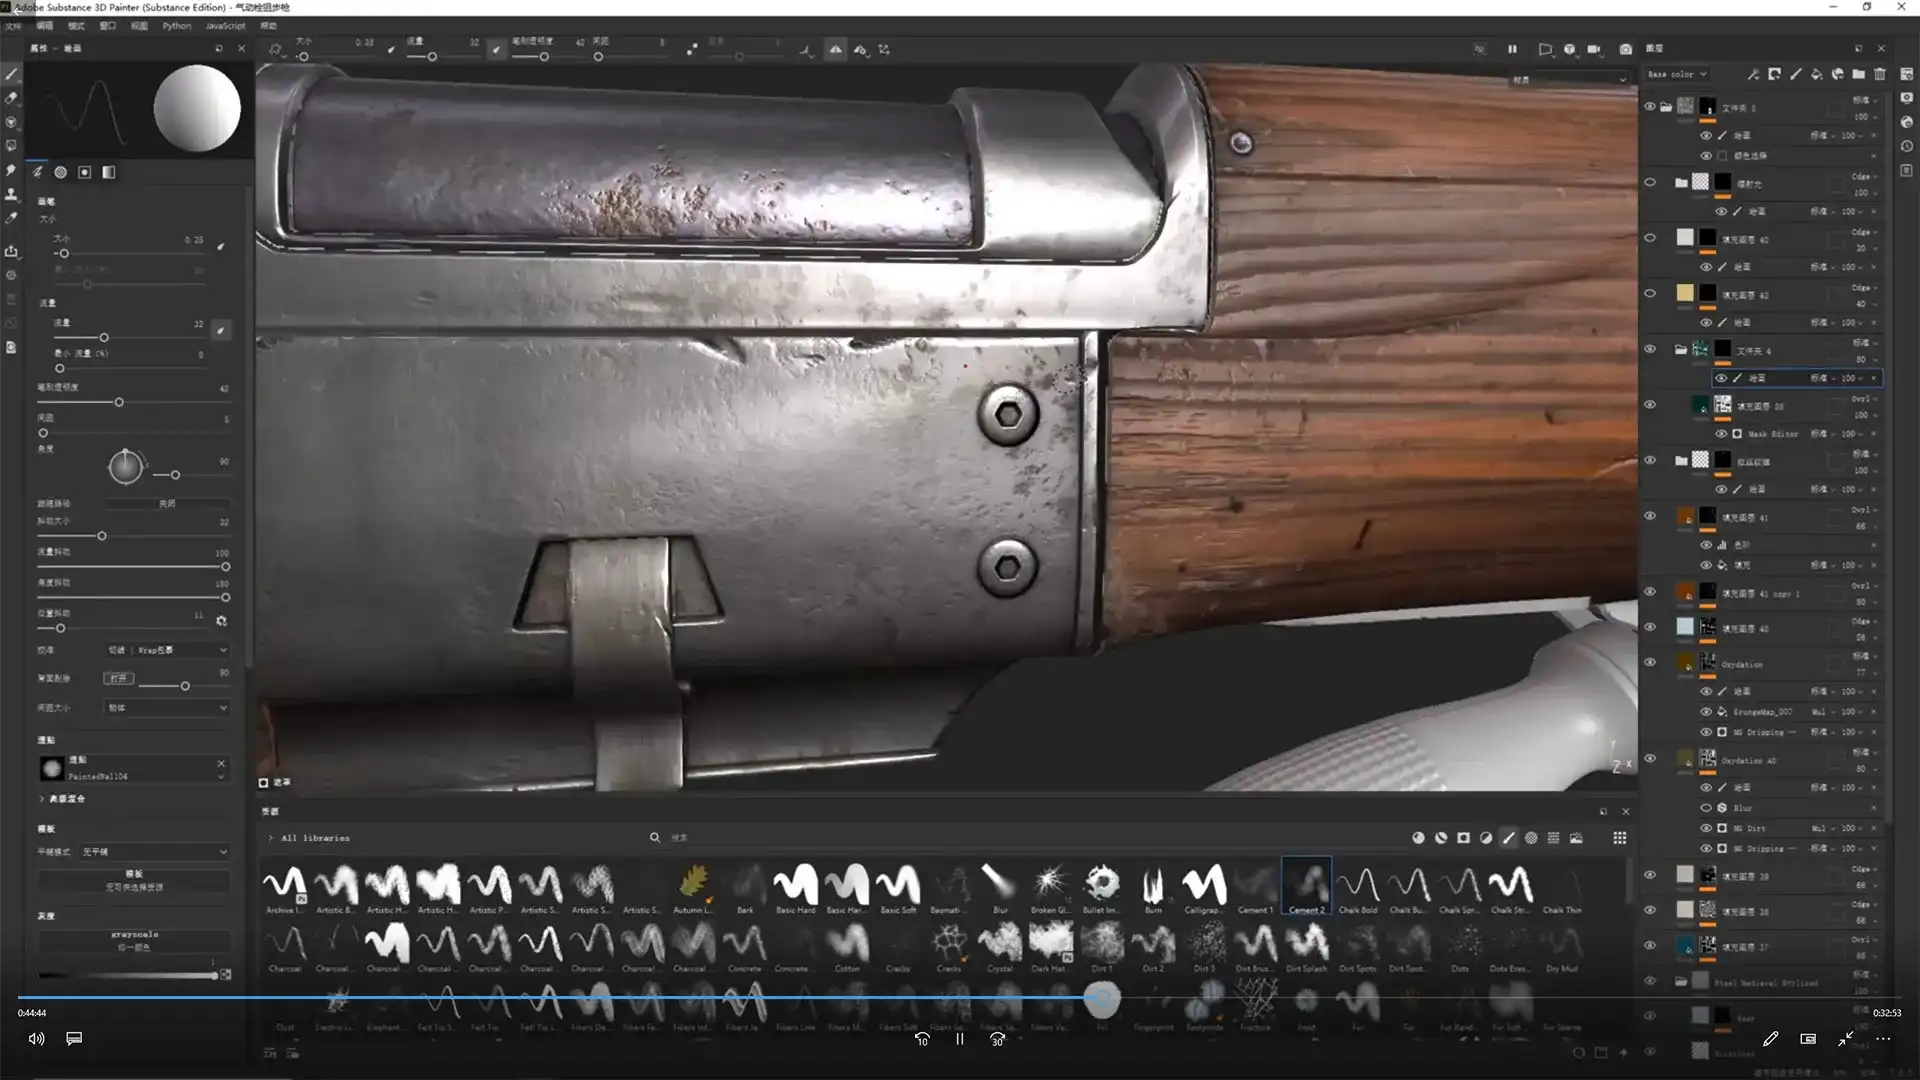Open the Wrap alignment dropdown in brush properties
The width and height of the screenshot is (1920, 1080).
(x=167, y=650)
